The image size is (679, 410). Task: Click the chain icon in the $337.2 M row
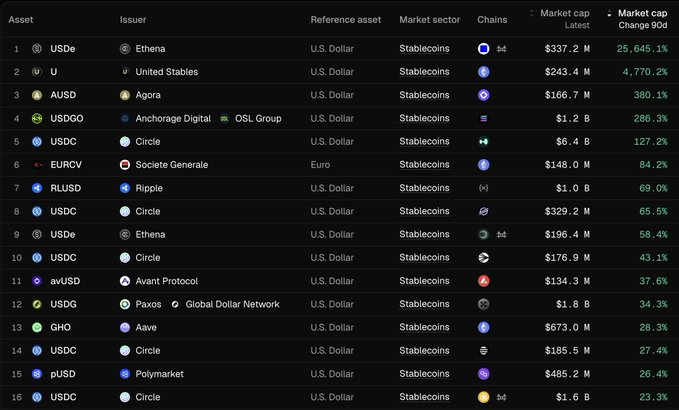pos(484,48)
